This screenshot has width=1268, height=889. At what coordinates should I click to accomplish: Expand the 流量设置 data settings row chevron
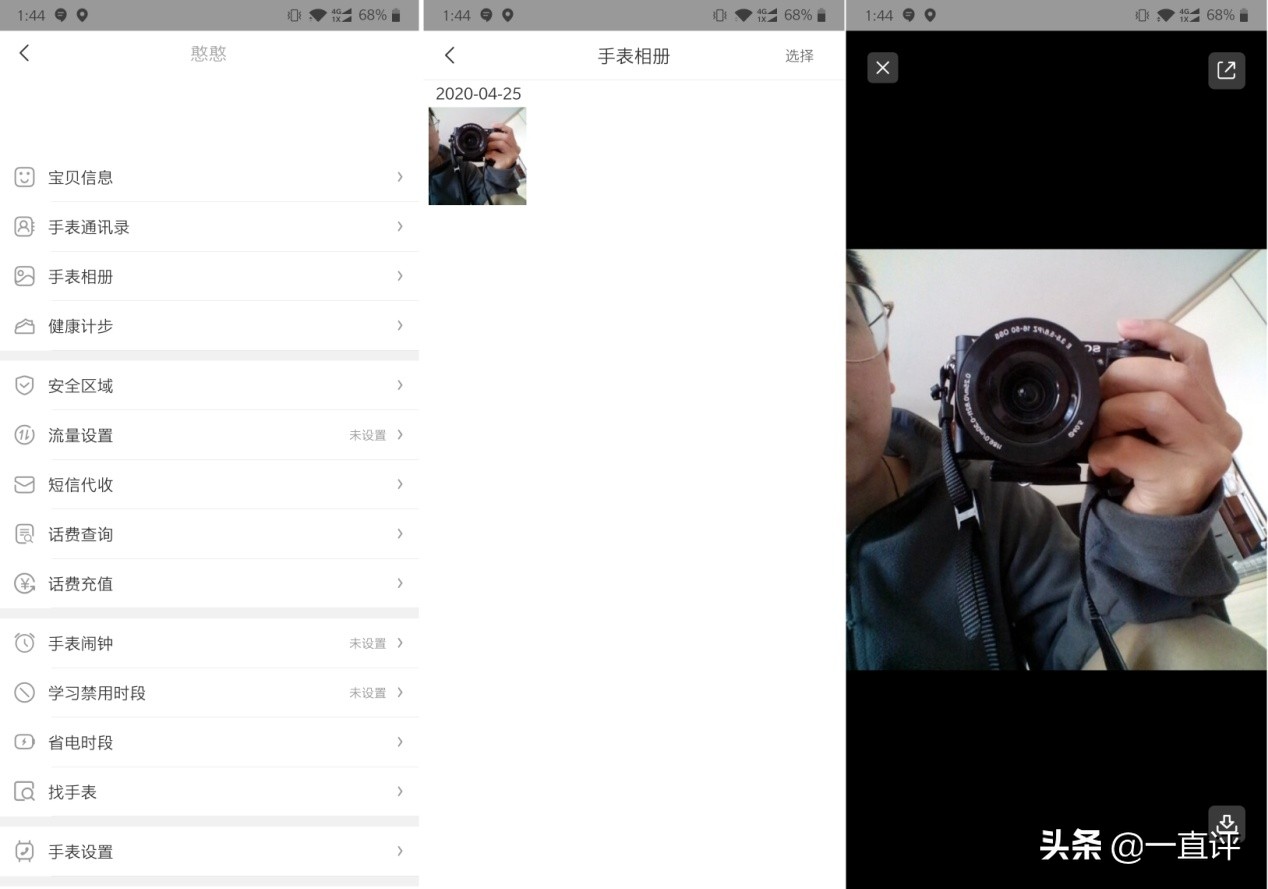400,435
